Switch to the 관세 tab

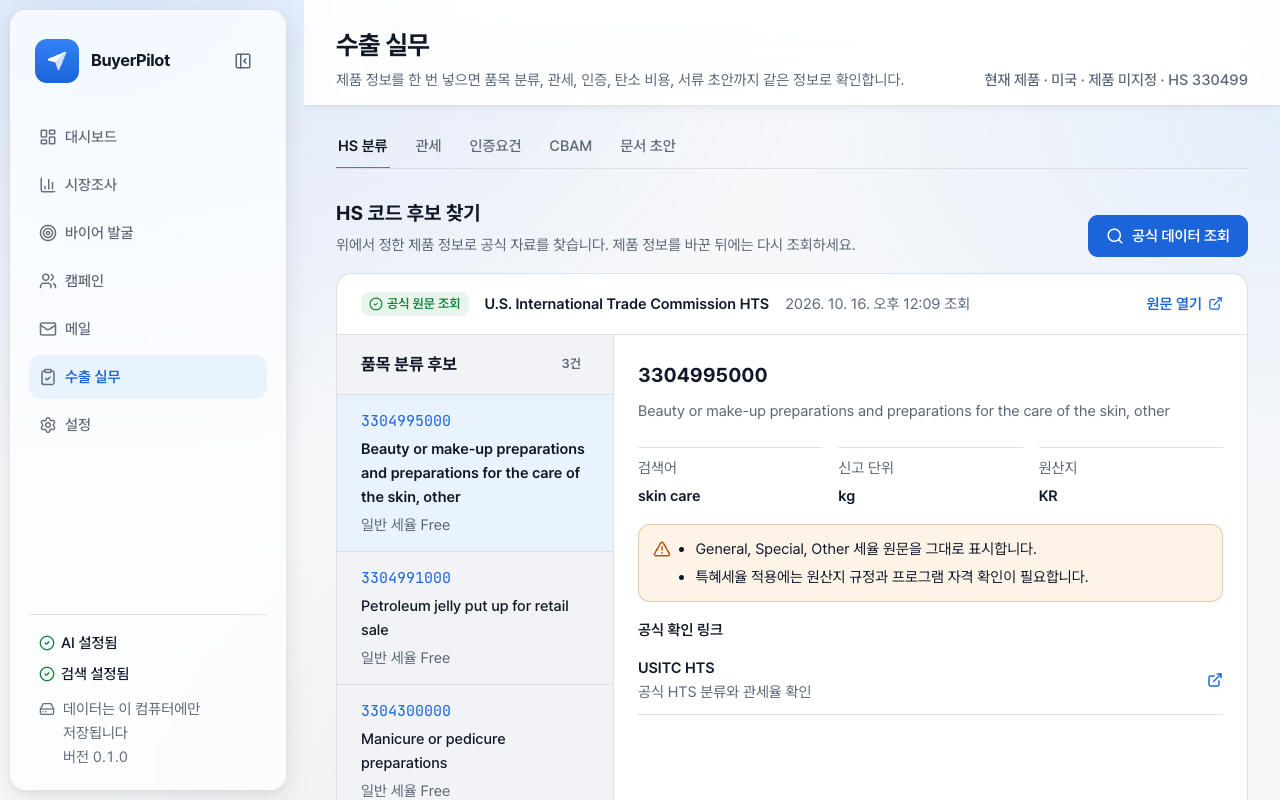pos(428,146)
